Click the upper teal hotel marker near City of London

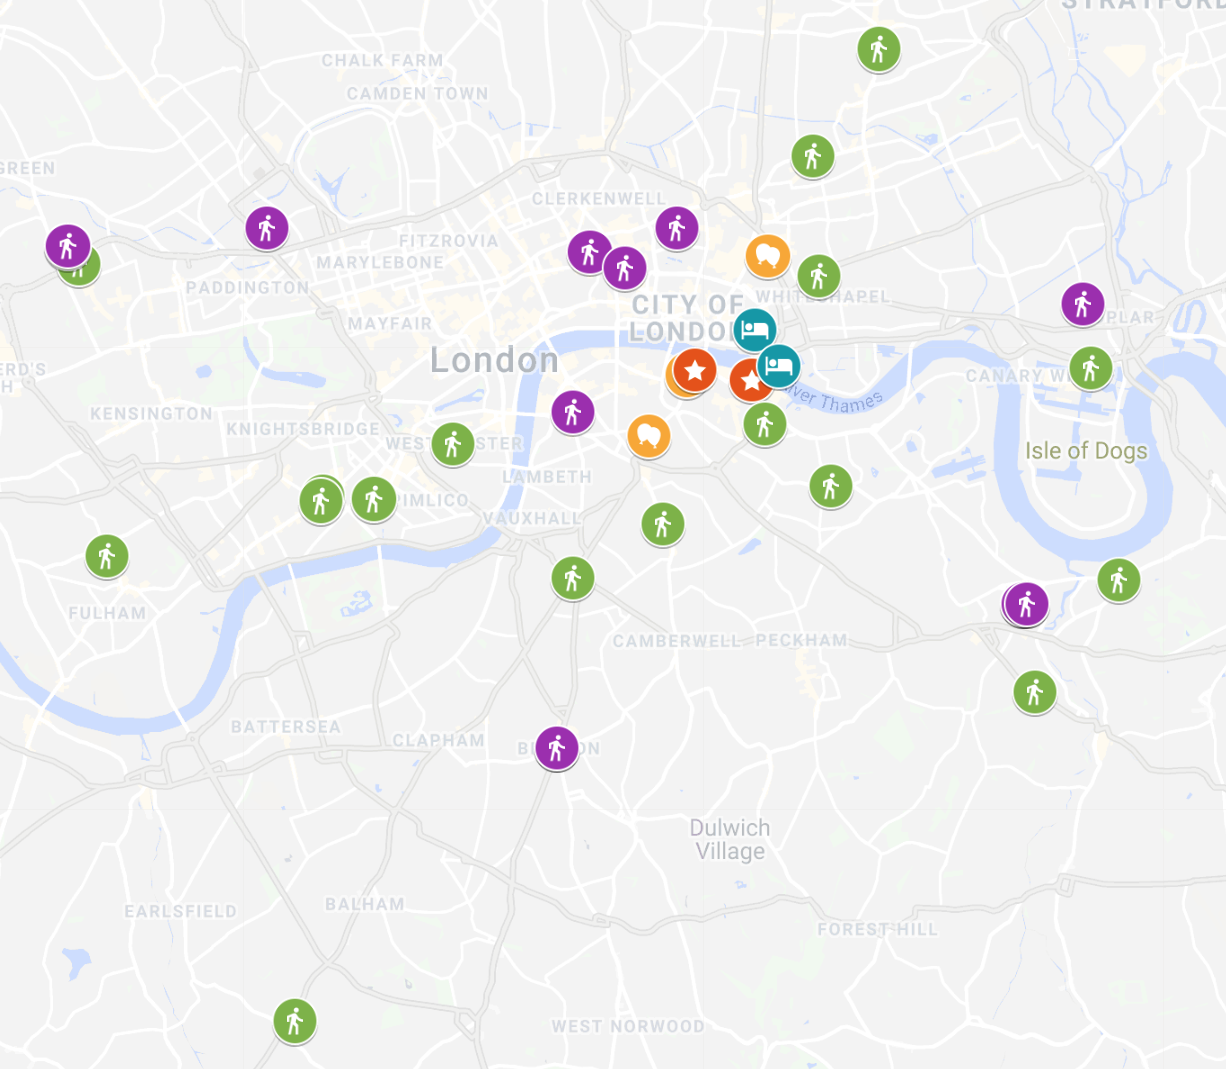(x=755, y=330)
